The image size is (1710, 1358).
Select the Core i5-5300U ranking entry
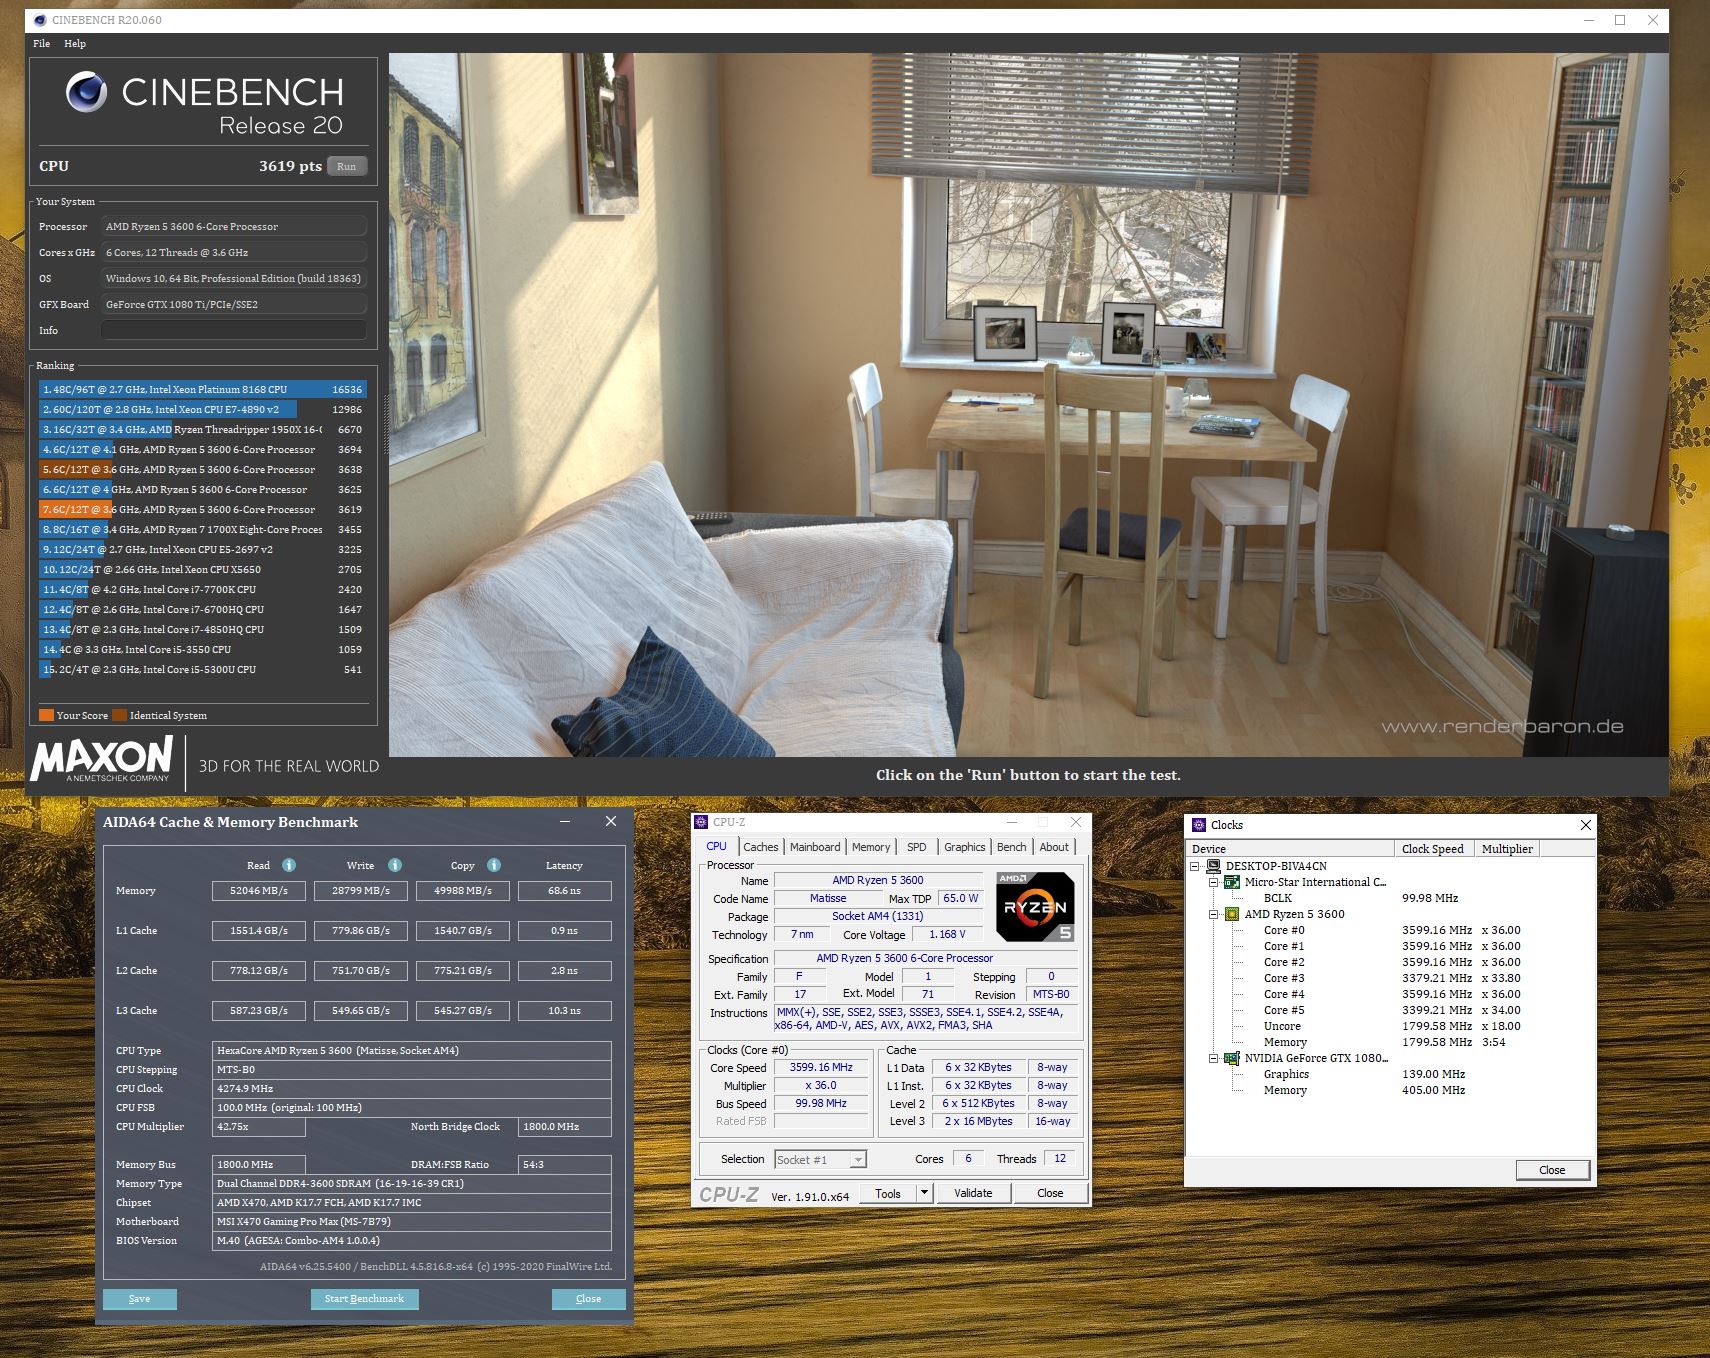[202, 669]
